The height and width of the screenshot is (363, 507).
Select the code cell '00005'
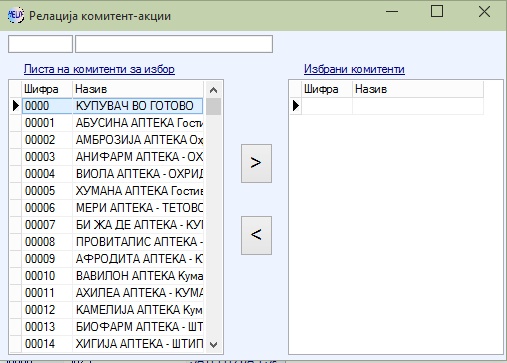47,191
